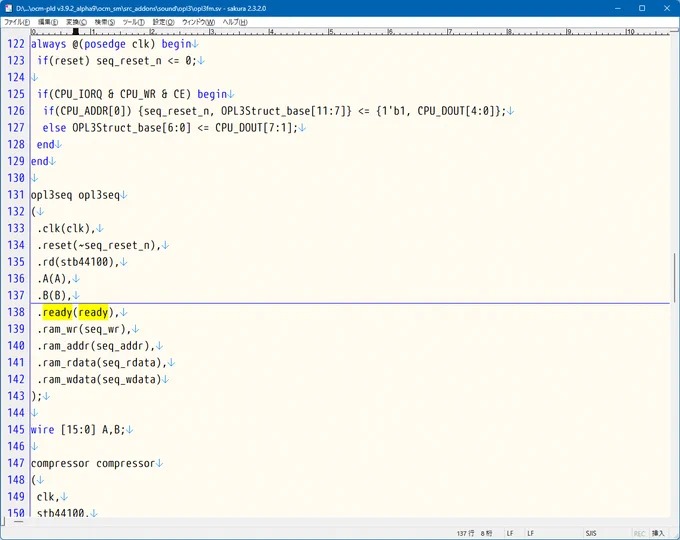Click '.ram_wr(seq_wr),' on line 139
The width and height of the screenshot is (680, 540).
click(84, 329)
